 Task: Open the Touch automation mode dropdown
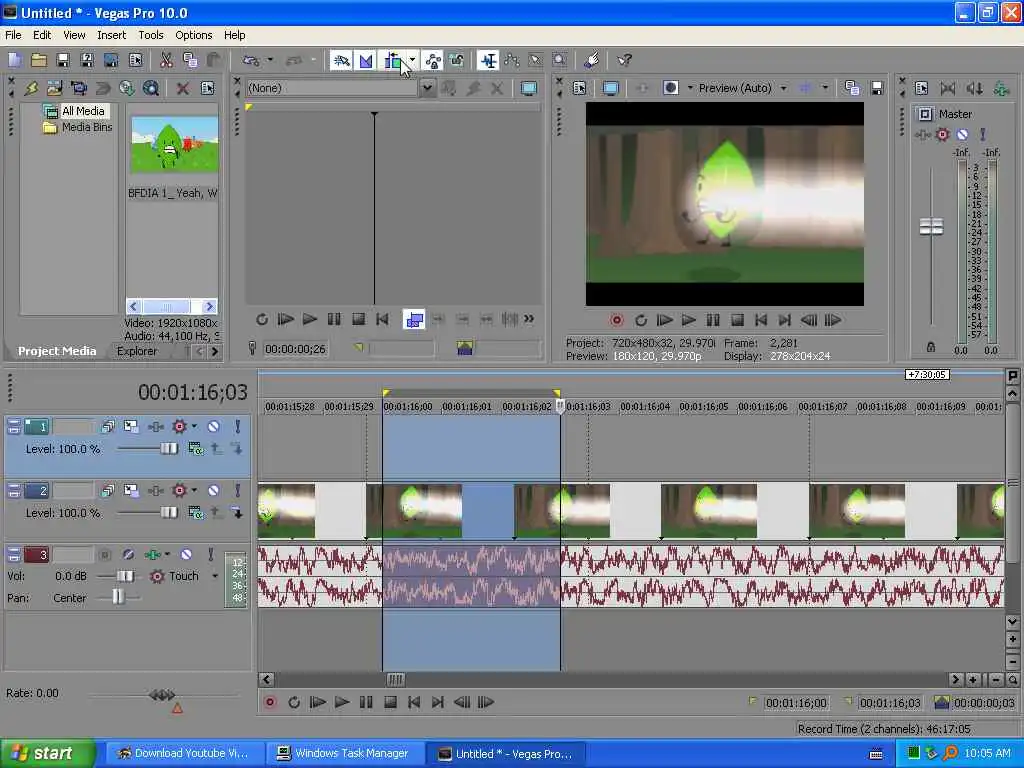click(x=215, y=576)
